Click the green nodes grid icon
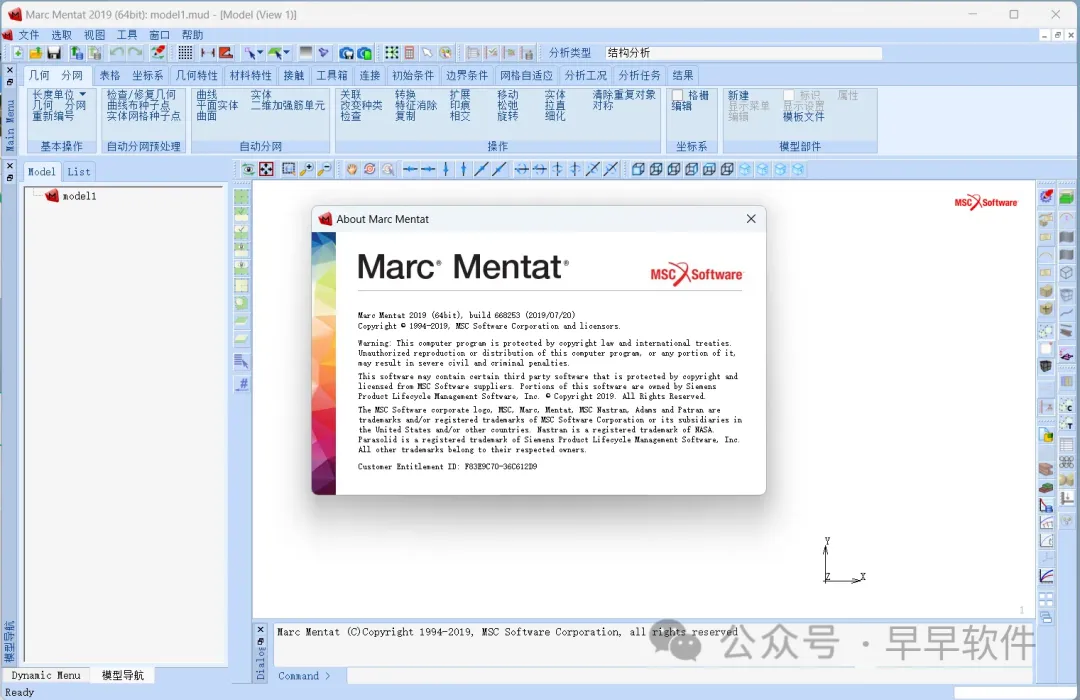 pos(392,53)
